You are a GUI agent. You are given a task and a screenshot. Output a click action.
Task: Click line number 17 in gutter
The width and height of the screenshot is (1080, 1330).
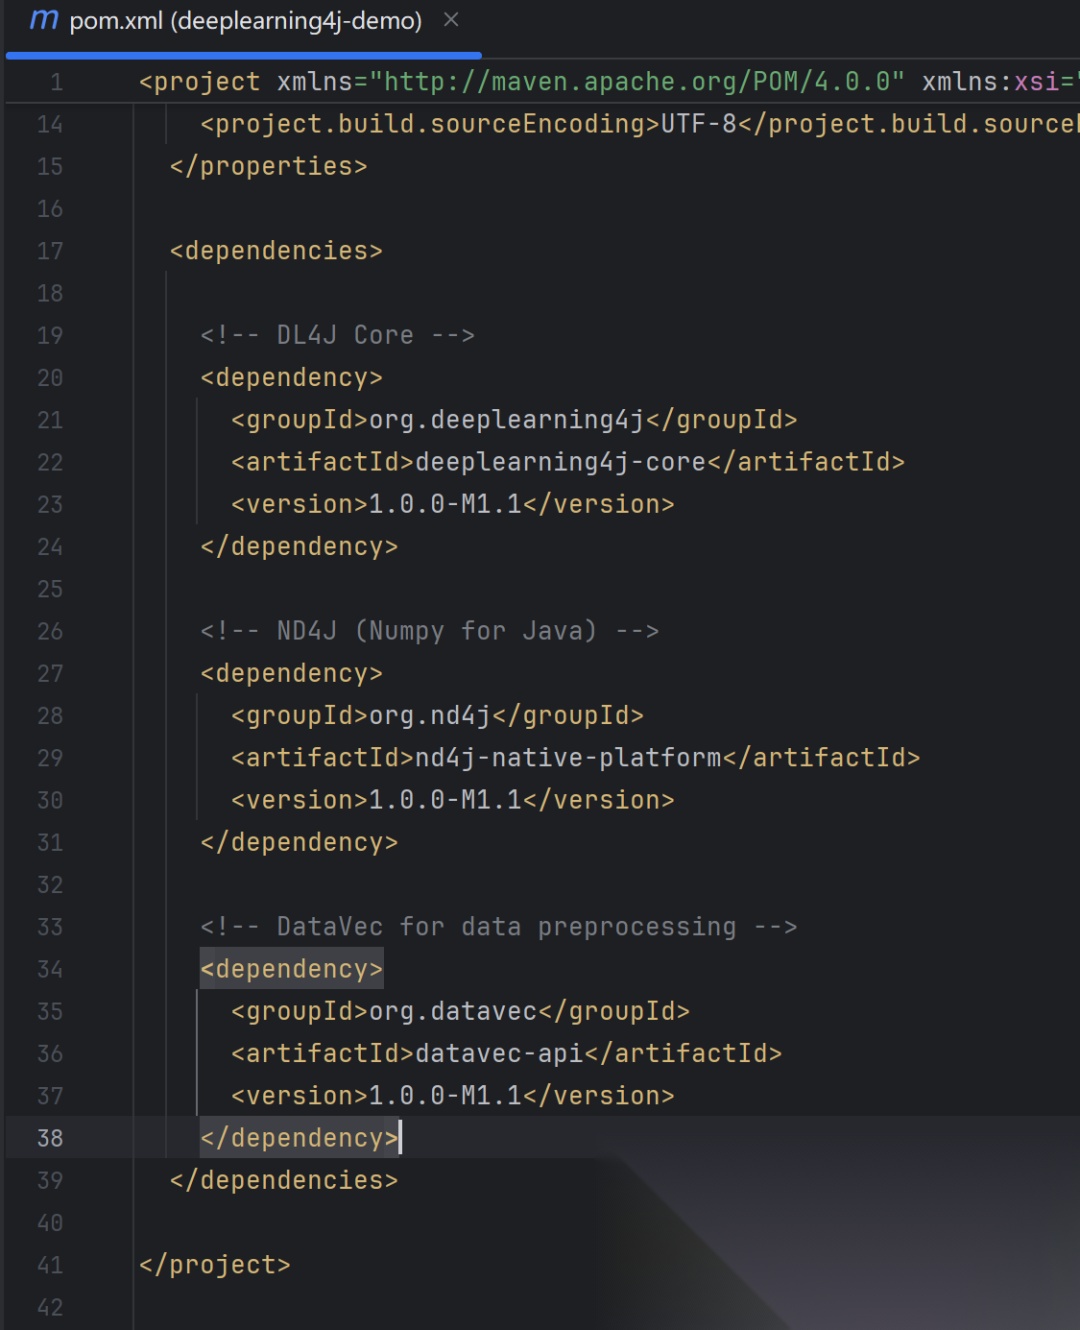click(50, 251)
